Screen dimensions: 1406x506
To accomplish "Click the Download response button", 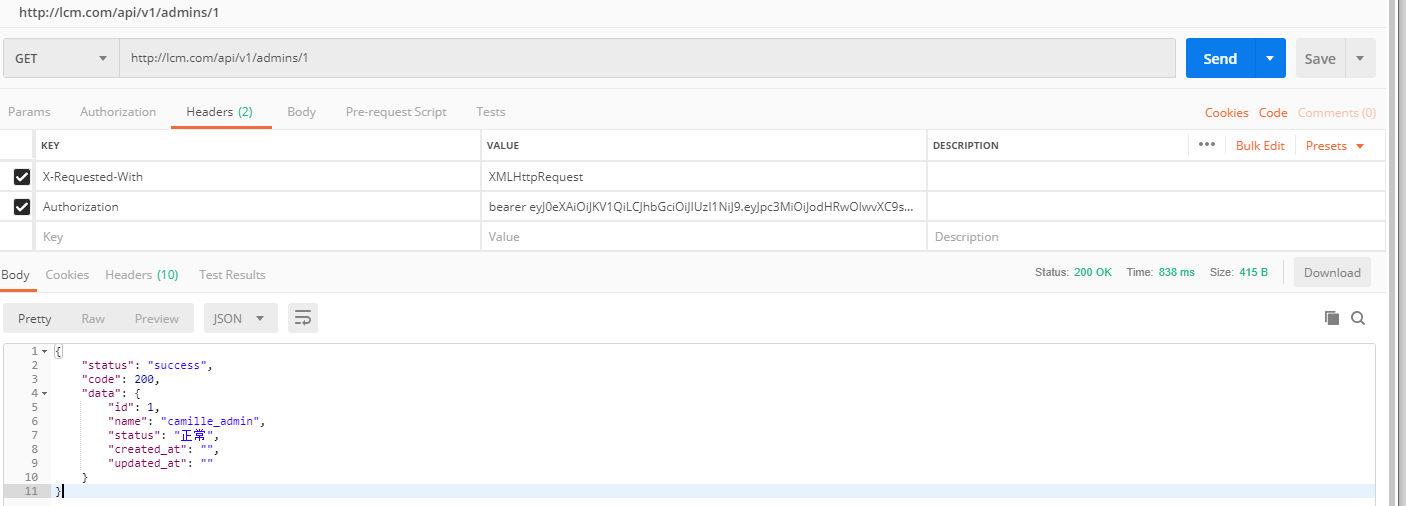I will (x=1332, y=272).
